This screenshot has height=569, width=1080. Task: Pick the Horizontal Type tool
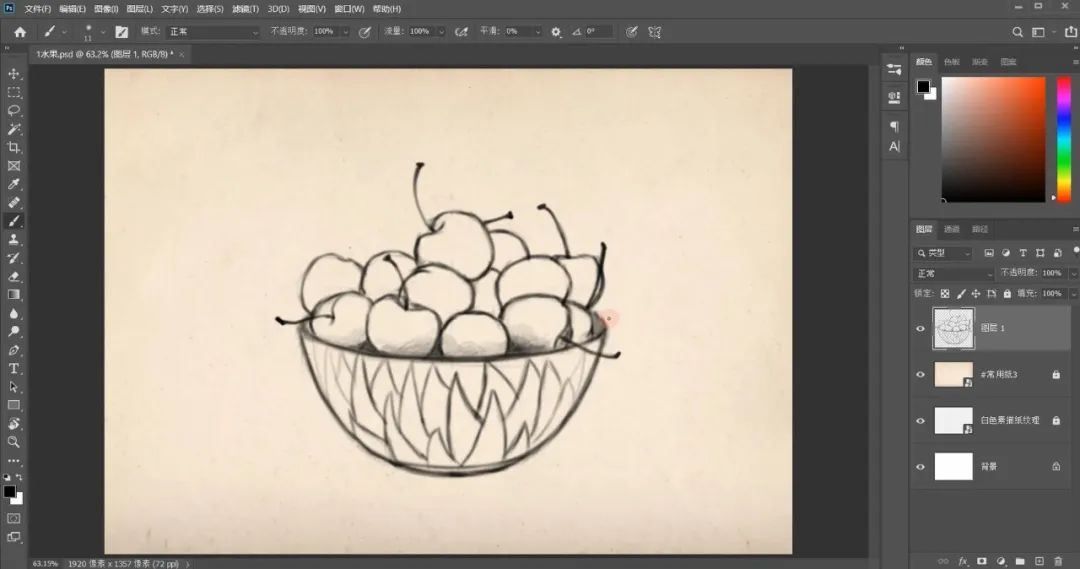(14, 369)
